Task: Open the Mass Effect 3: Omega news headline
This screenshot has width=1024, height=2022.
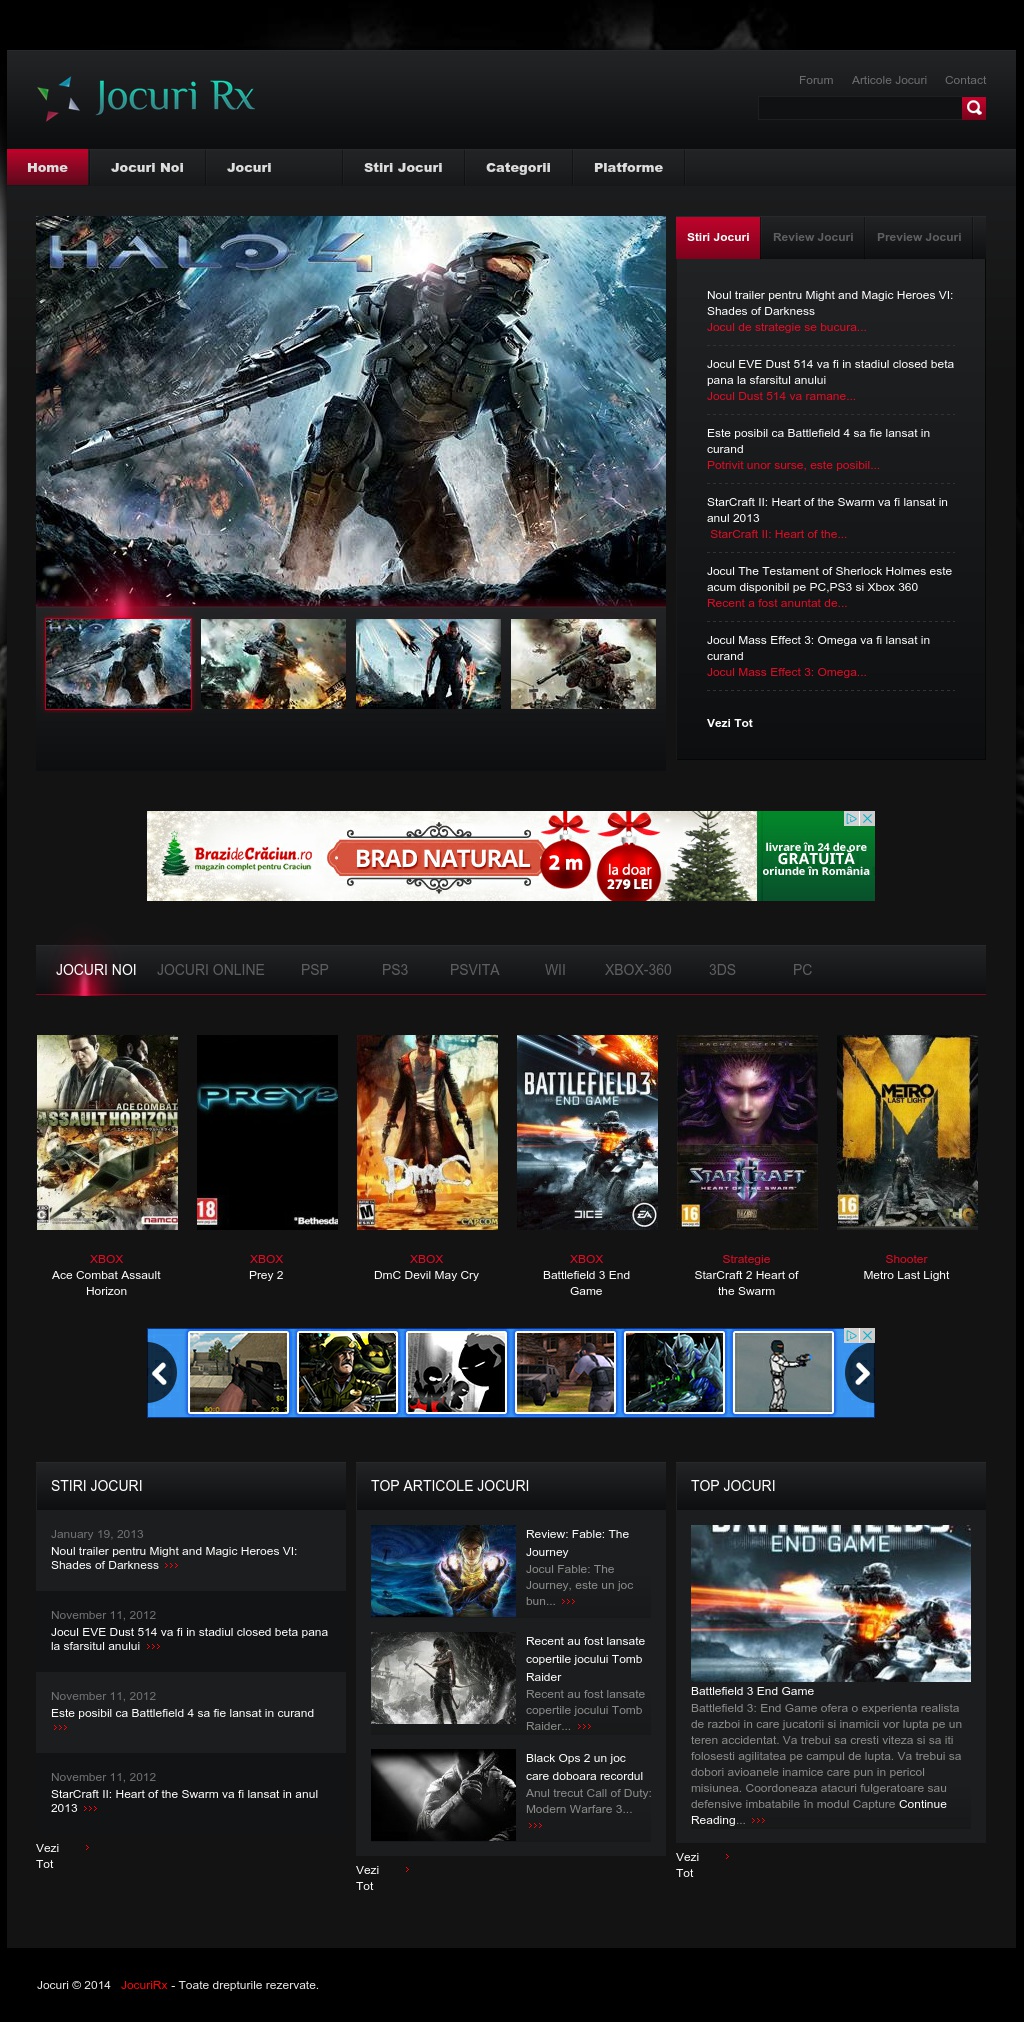Action: pos(818,648)
